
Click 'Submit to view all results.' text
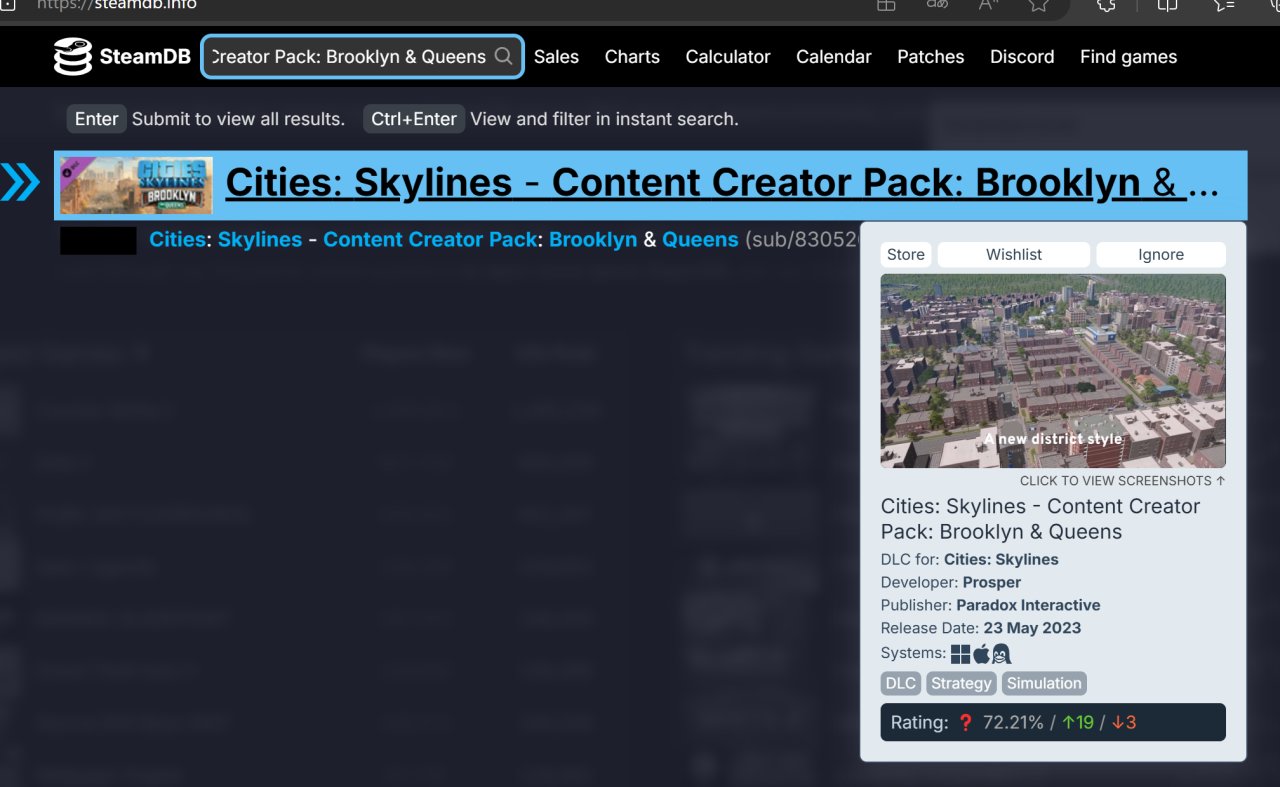point(238,119)
